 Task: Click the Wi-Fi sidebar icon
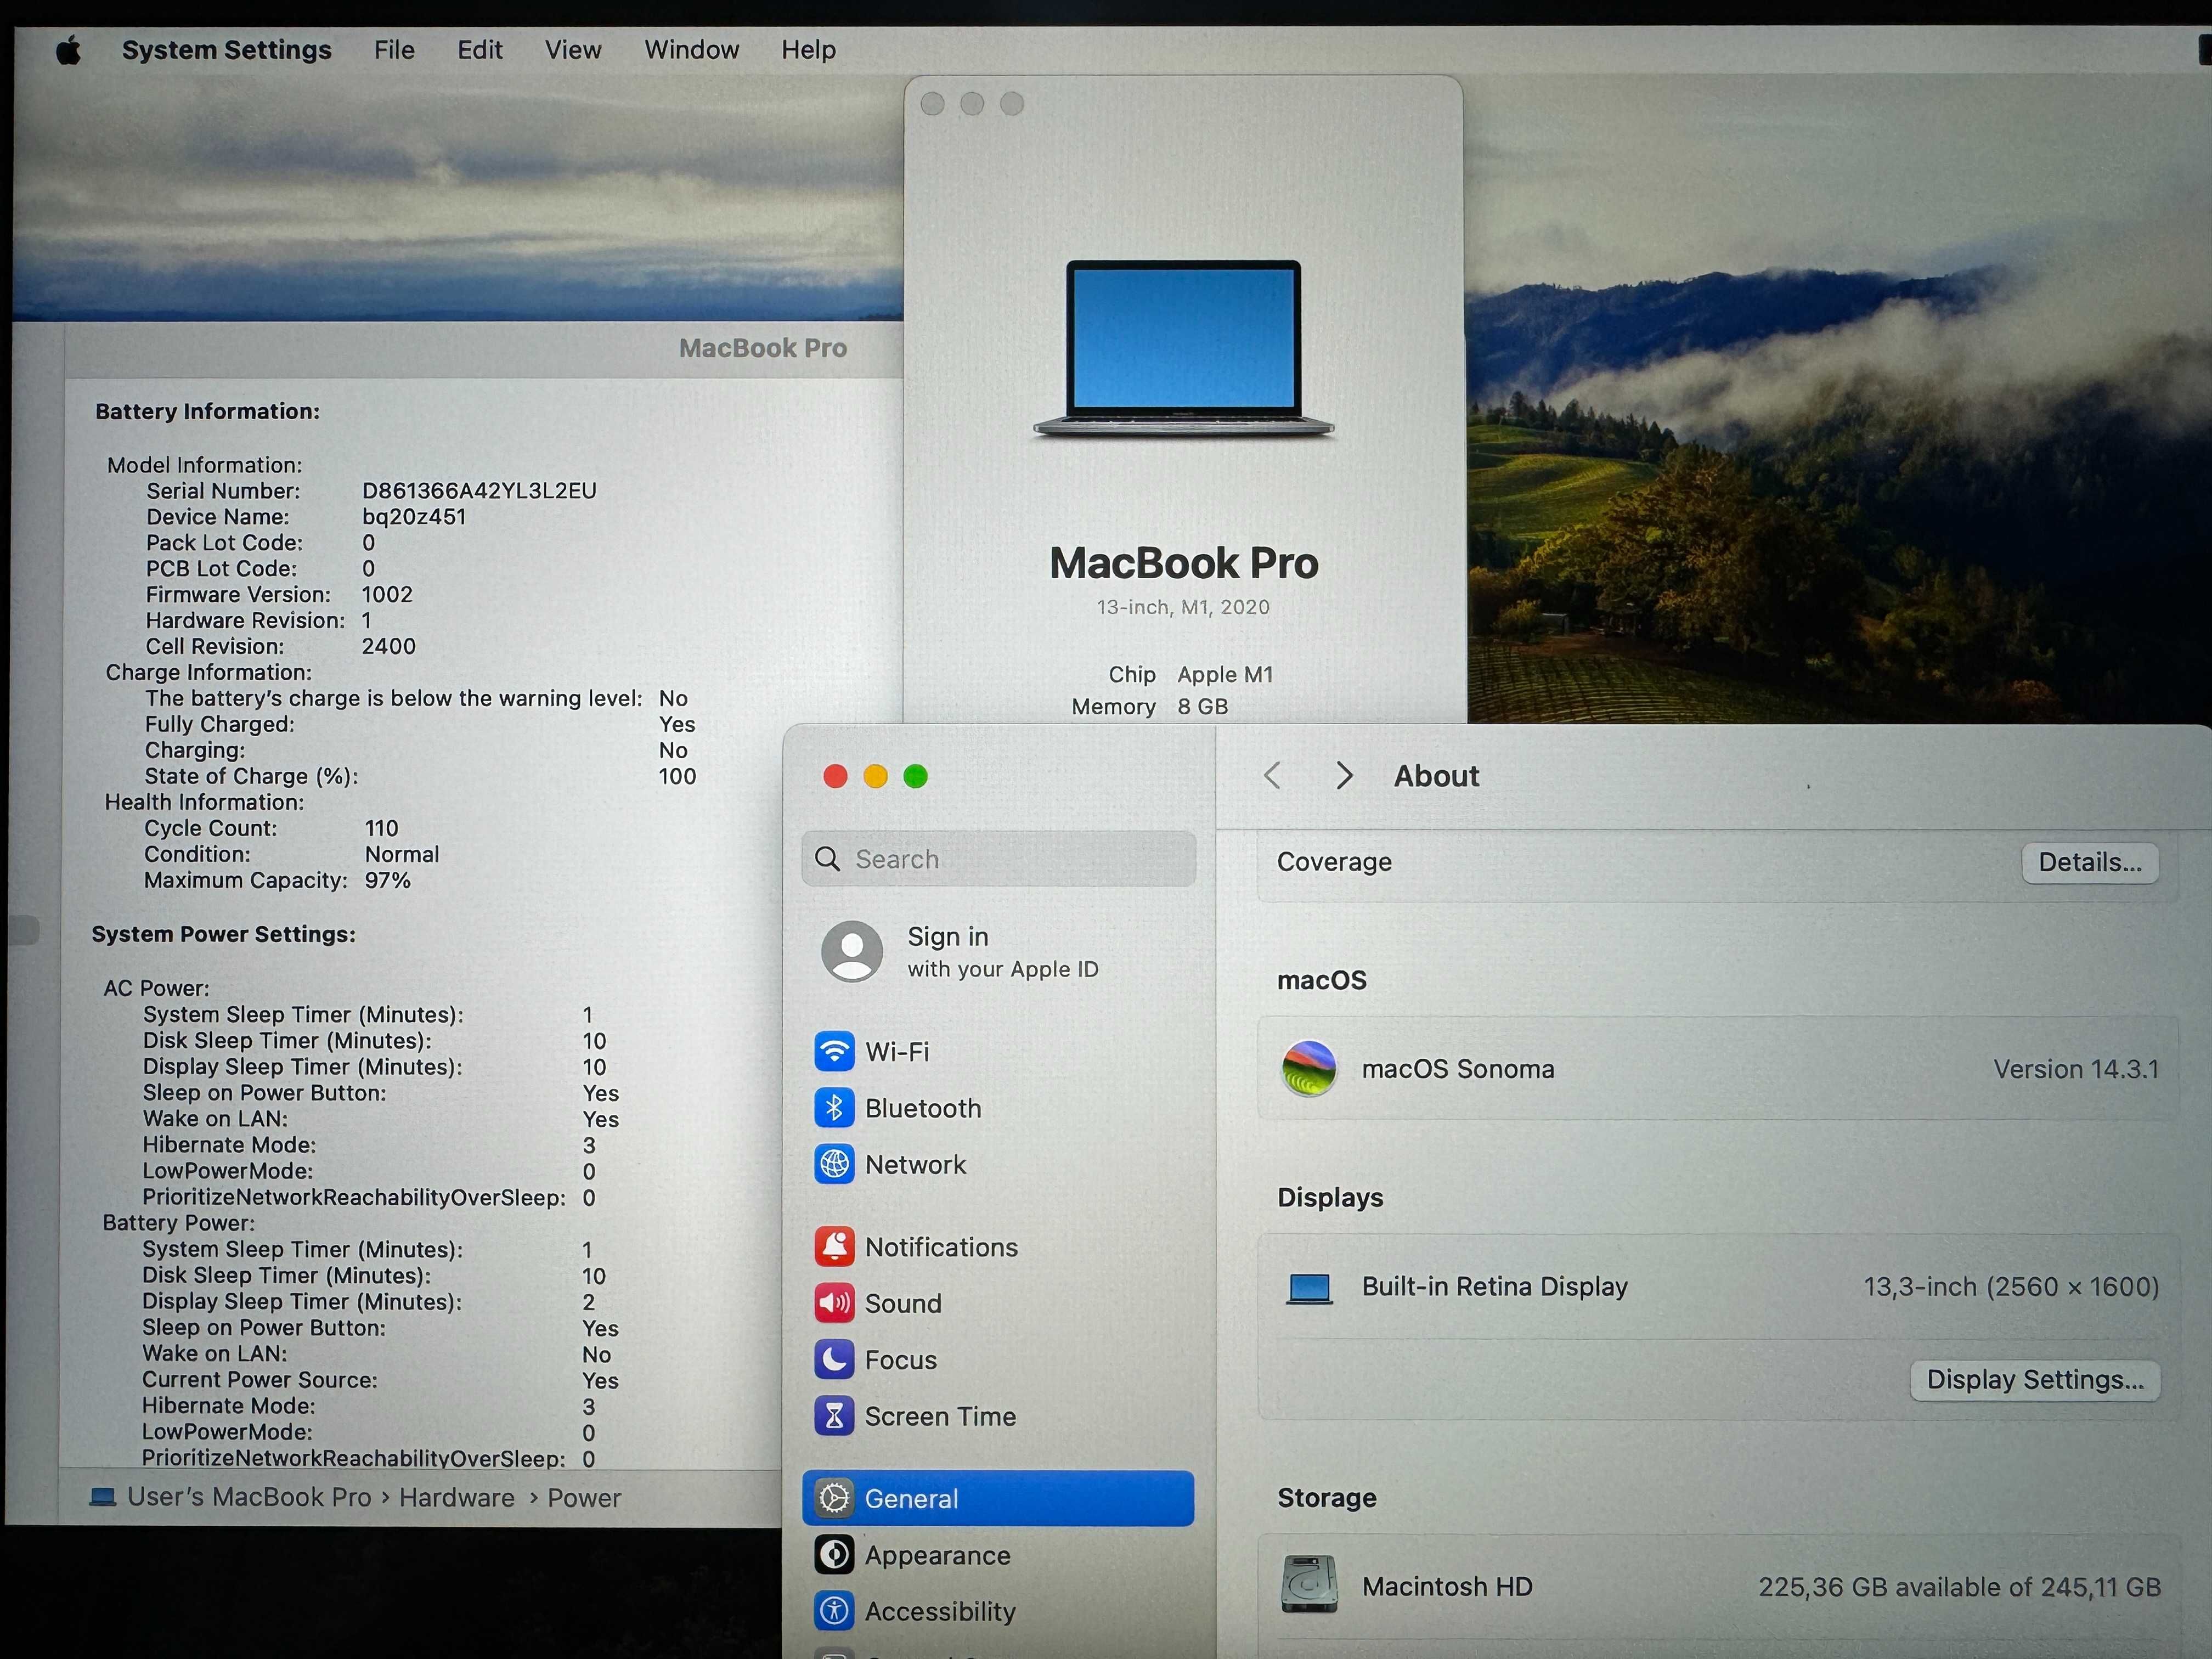[x=834, y=1051]
